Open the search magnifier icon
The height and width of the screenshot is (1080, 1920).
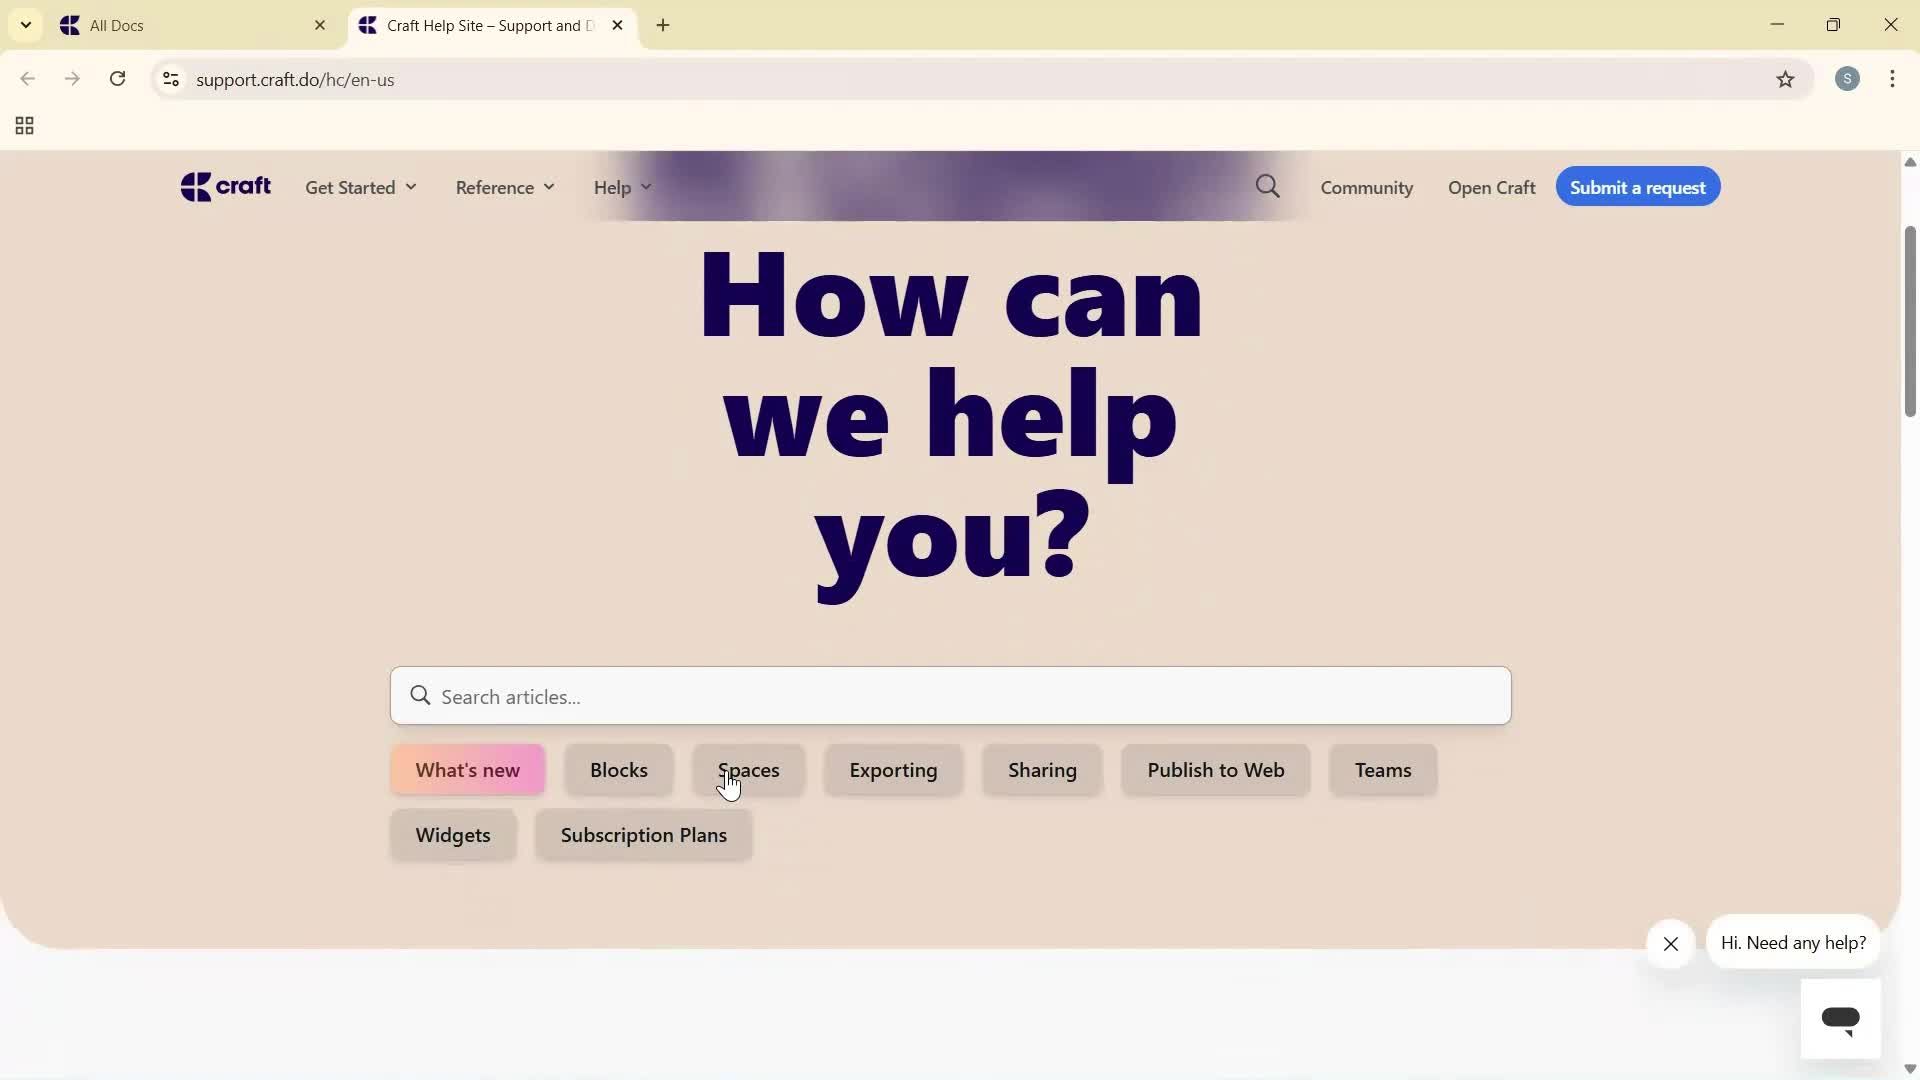(x=1267, y=187)
